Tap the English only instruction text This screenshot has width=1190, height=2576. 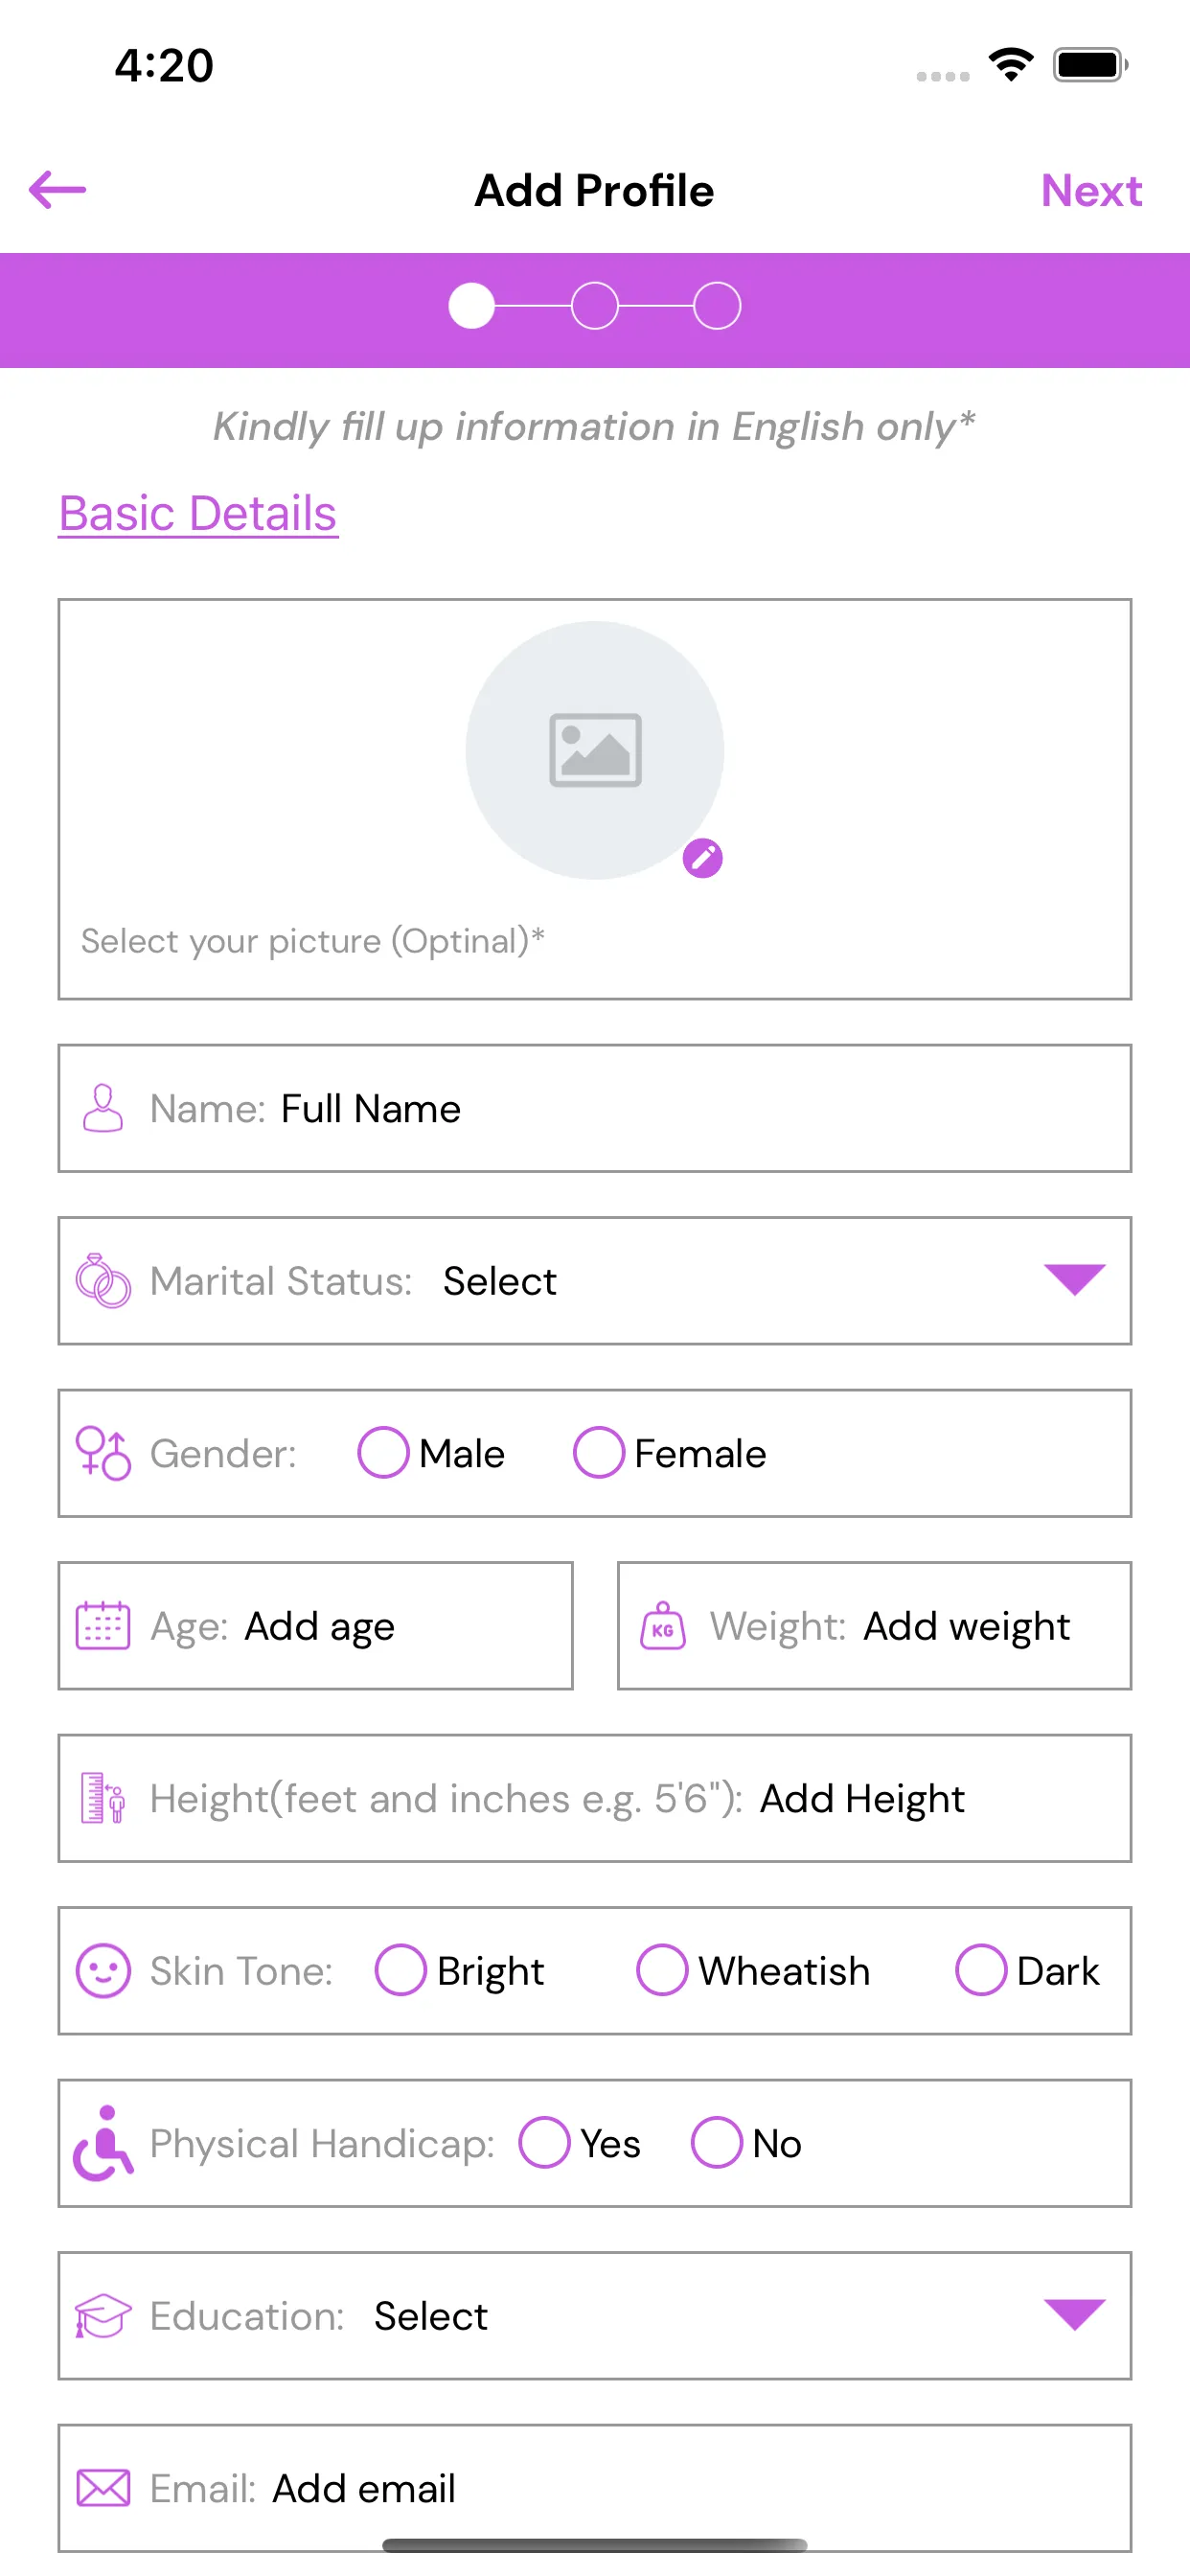594,426
